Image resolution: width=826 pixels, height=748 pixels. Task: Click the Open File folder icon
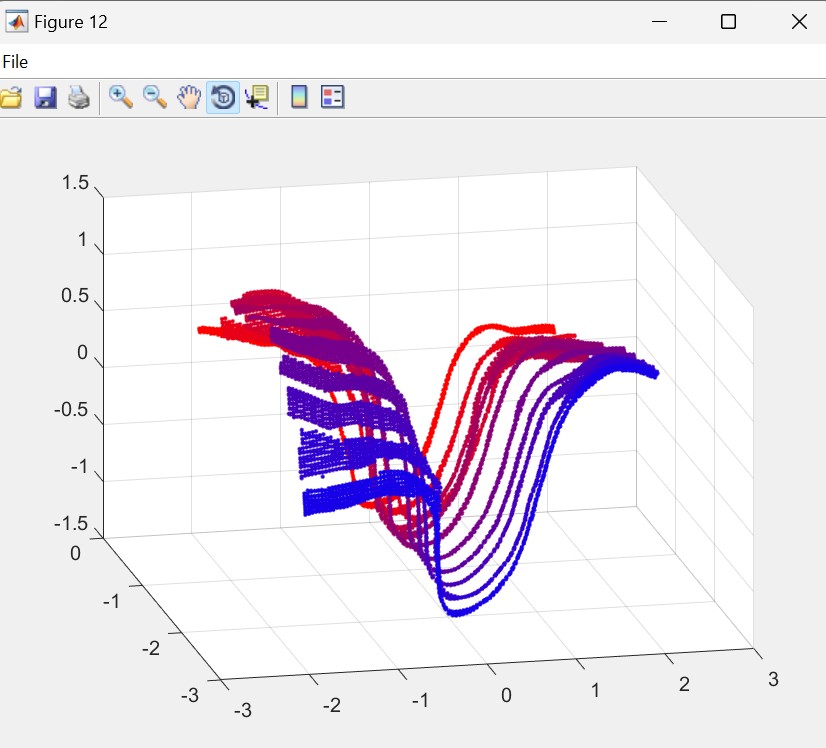point(11,97)
